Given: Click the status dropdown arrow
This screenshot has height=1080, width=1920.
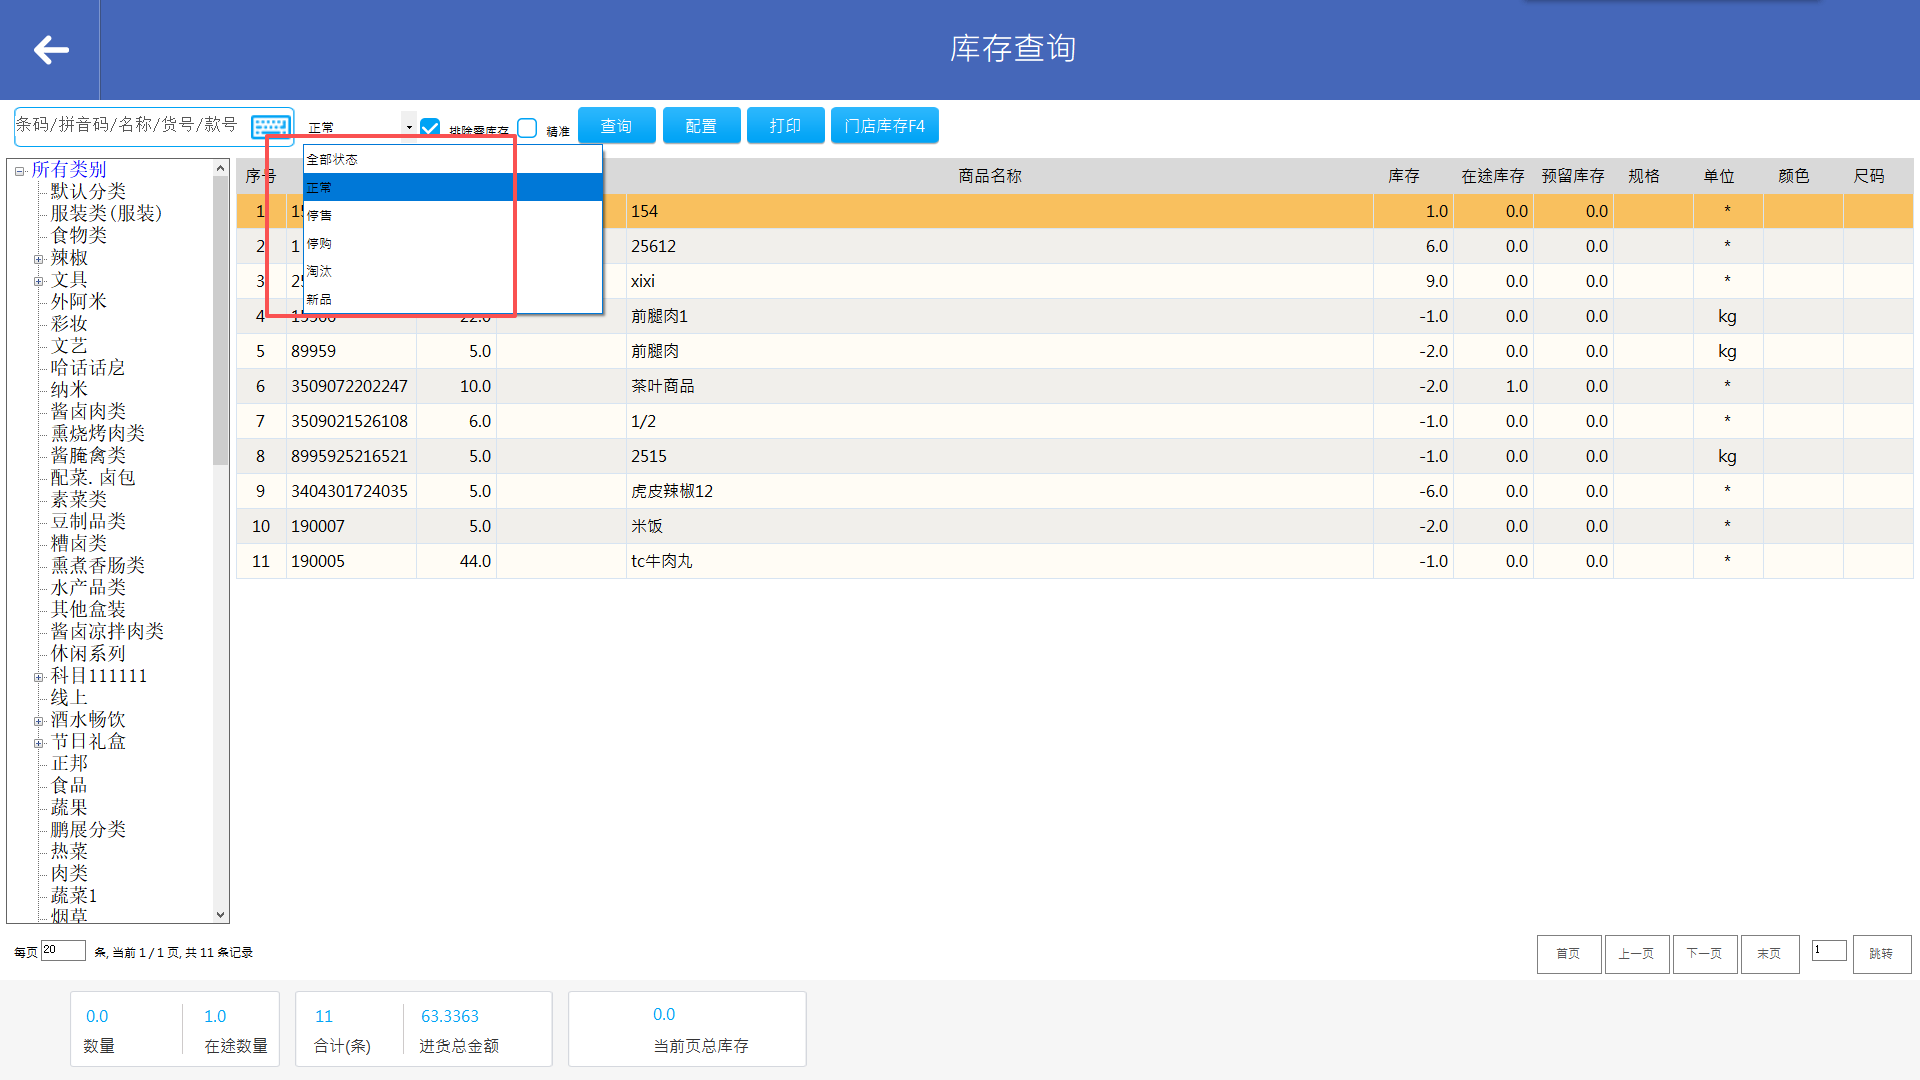Looking at the screenshot, I should [x=409, y=127].
